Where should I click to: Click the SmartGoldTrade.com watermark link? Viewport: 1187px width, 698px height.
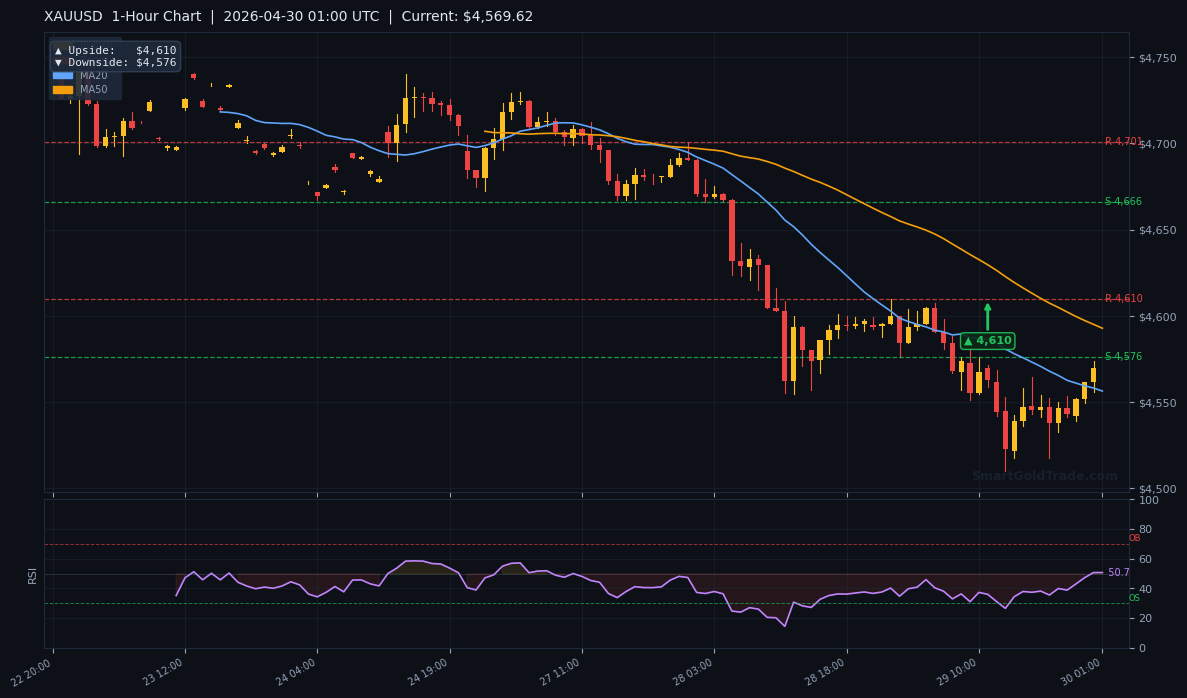1044,476
